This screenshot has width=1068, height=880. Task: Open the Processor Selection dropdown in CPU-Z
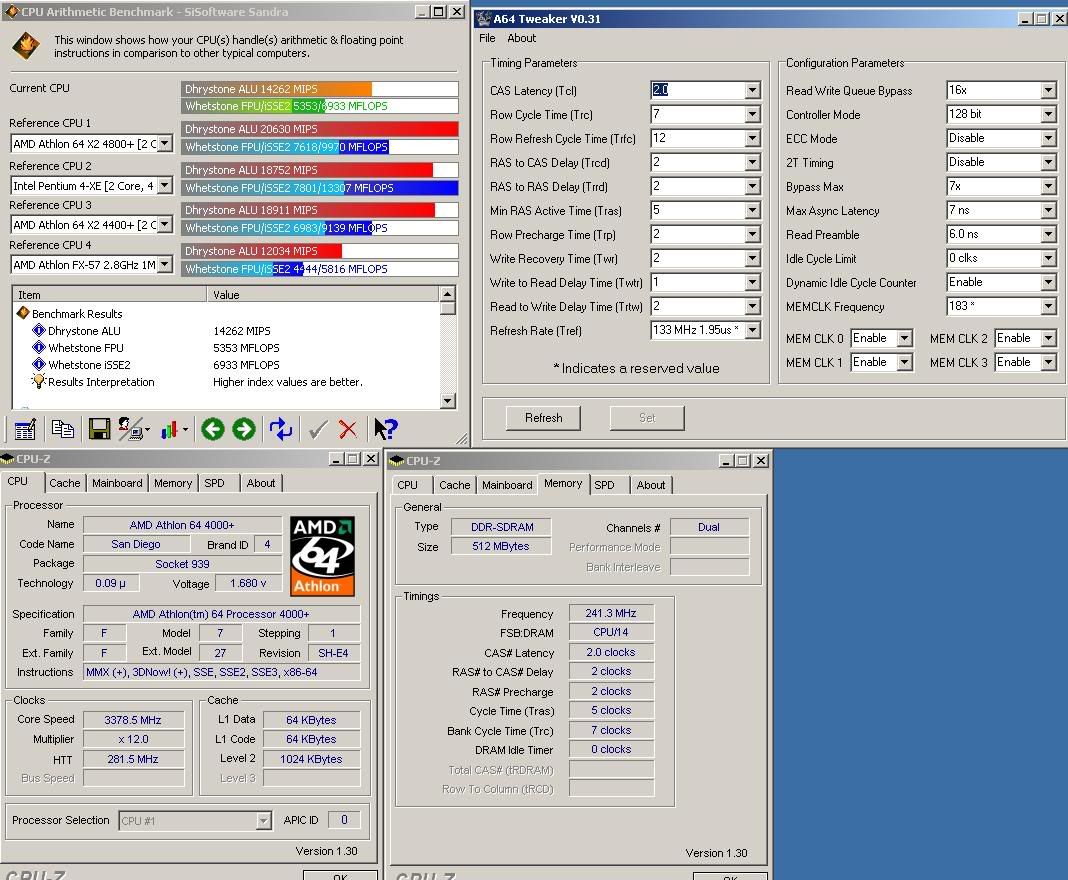(264, 821)
